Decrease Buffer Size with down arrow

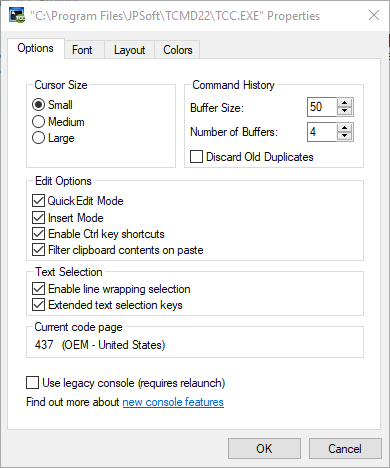coord(344,111)
